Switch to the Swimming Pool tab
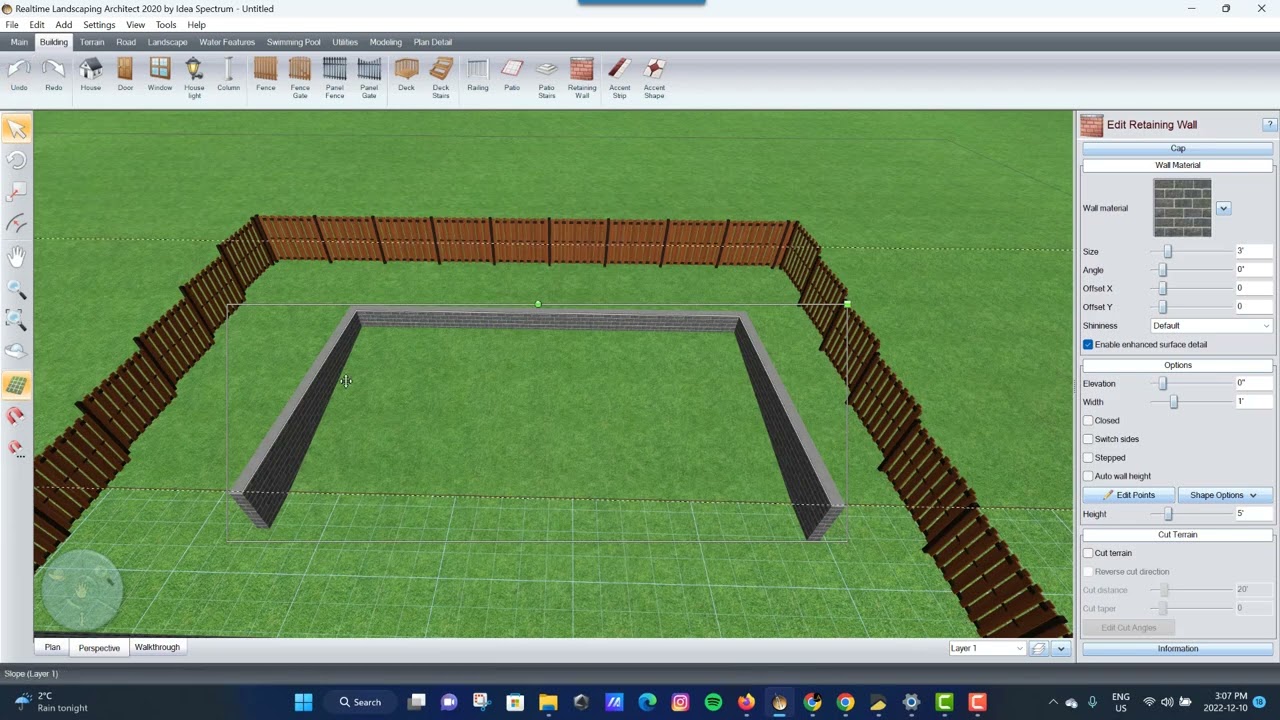 click(294, 42)
